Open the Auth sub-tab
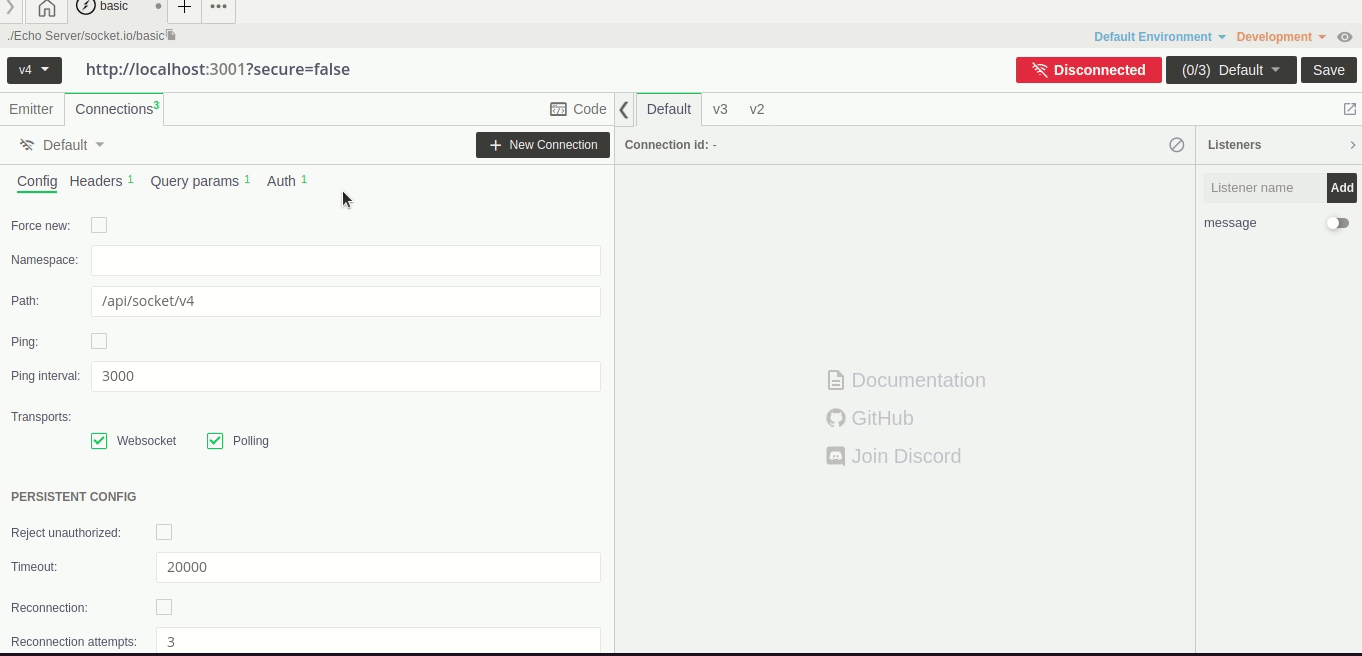The width and height of the screenshot is (1362, 656). pos(281,181)
